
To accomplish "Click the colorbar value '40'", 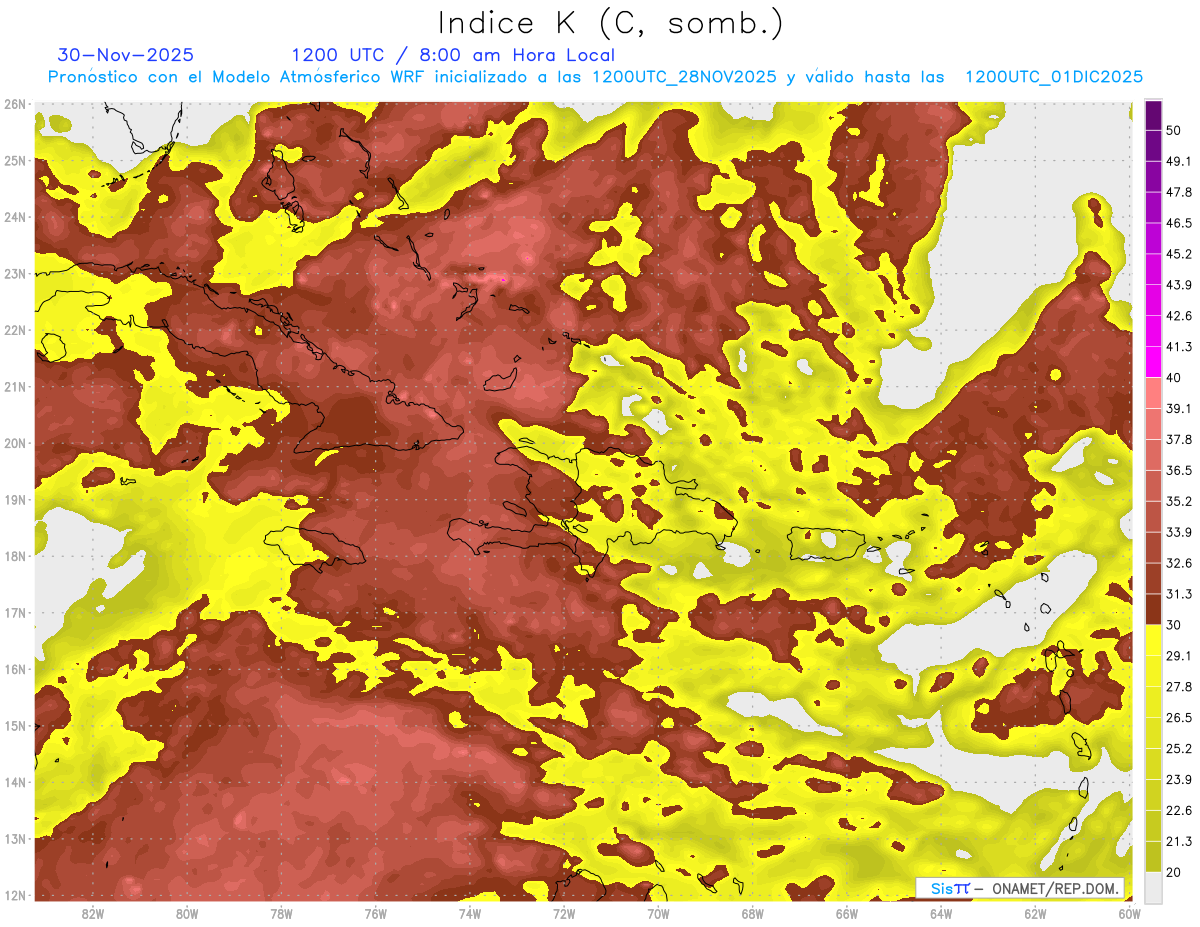I will point(1175,377).
